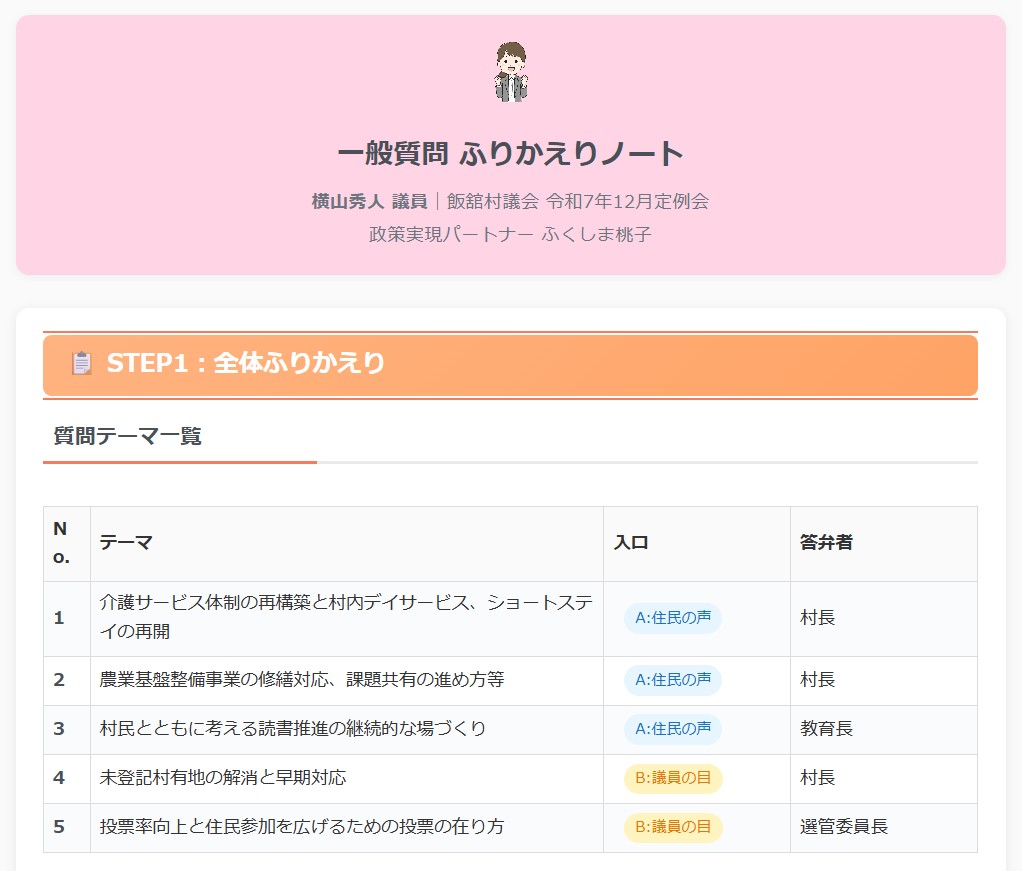The width and height of the screenshot is (1022, 871).
Task: Click the 教育長 respondent cell
Action: pos(826,729)
